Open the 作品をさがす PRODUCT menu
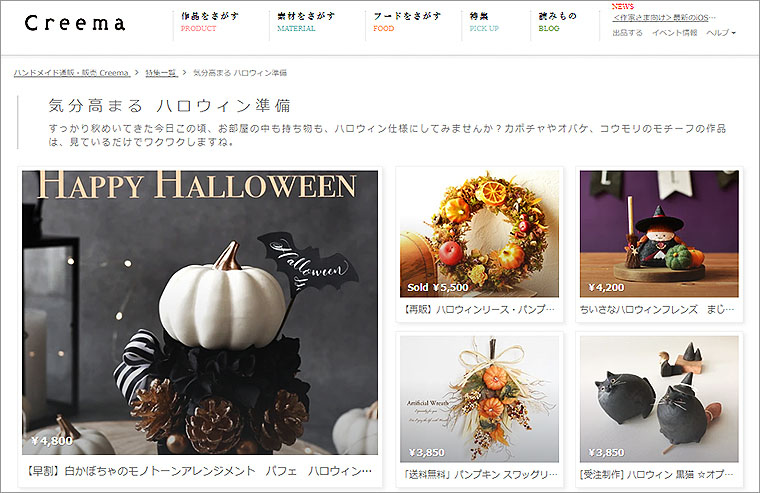The height and width of the screenshot is (493, 760). [x=210, y=22]
